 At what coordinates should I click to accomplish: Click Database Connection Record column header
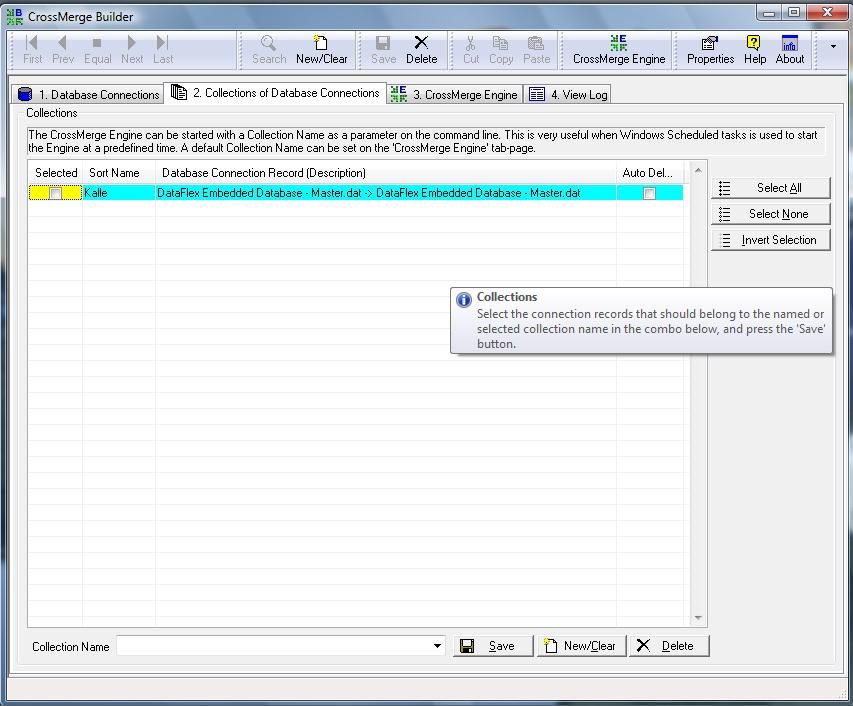pos(386,173)
